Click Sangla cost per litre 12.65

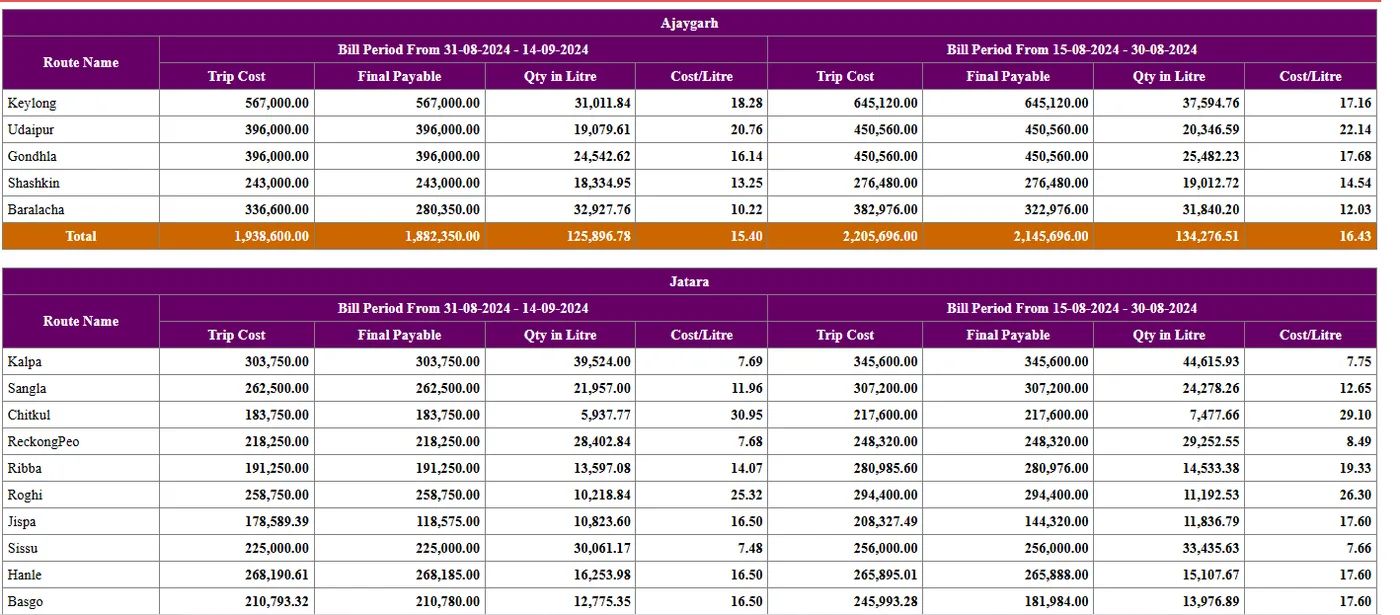1356,388
